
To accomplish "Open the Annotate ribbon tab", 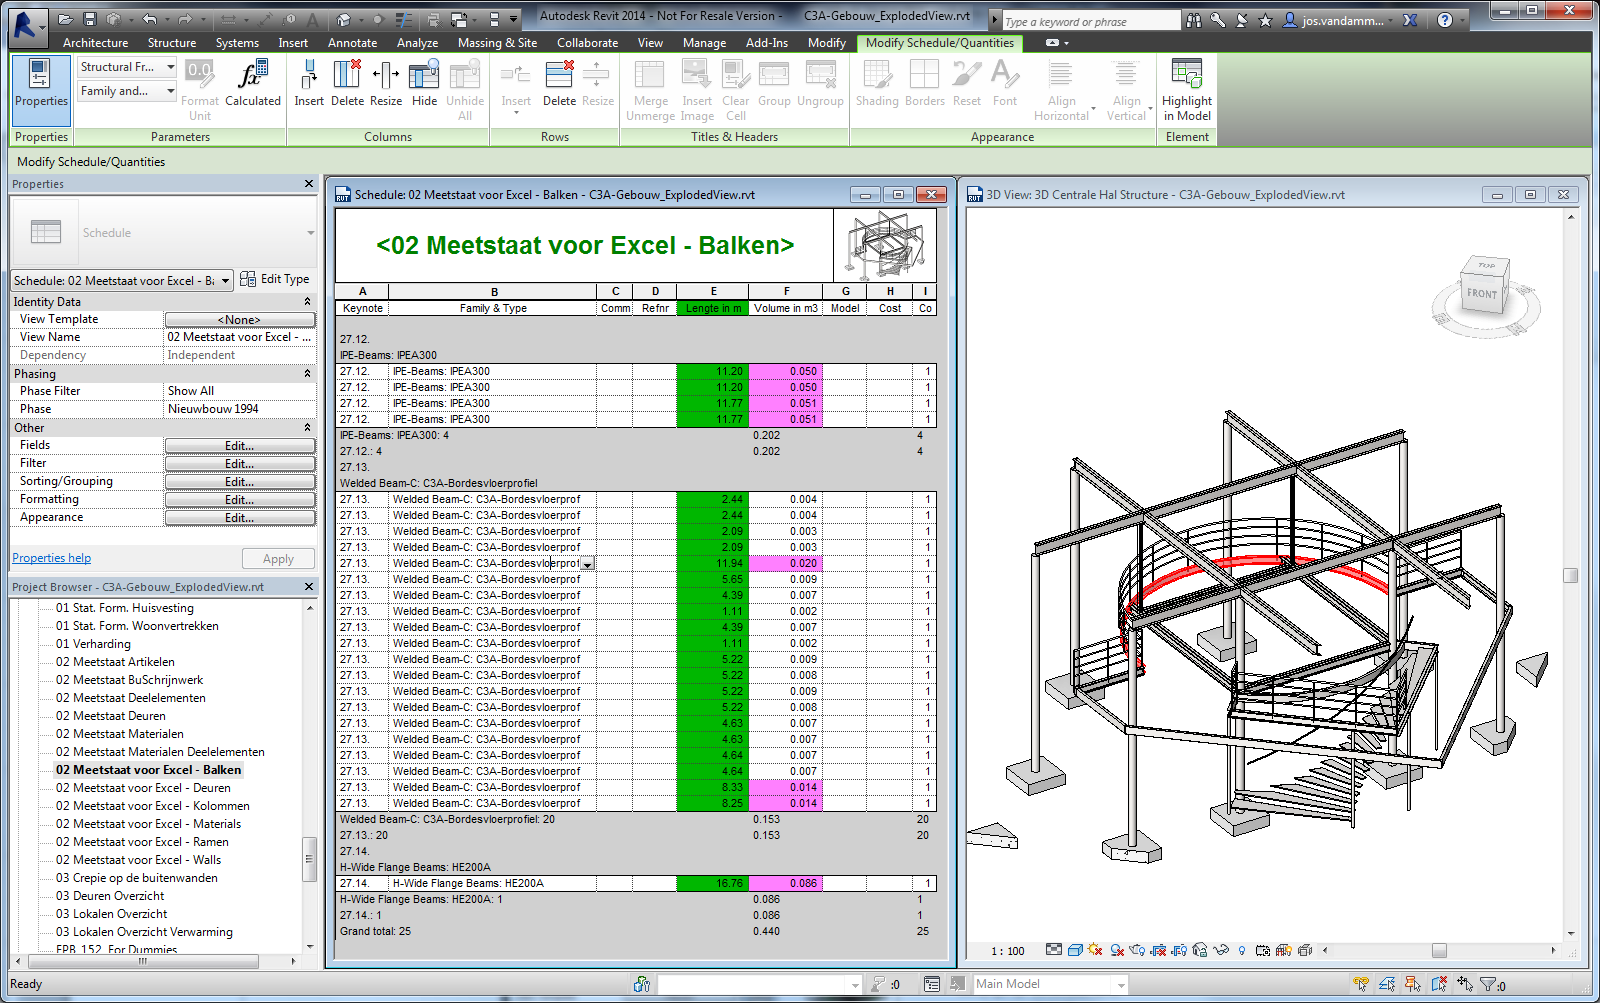I will click(352, 43).
